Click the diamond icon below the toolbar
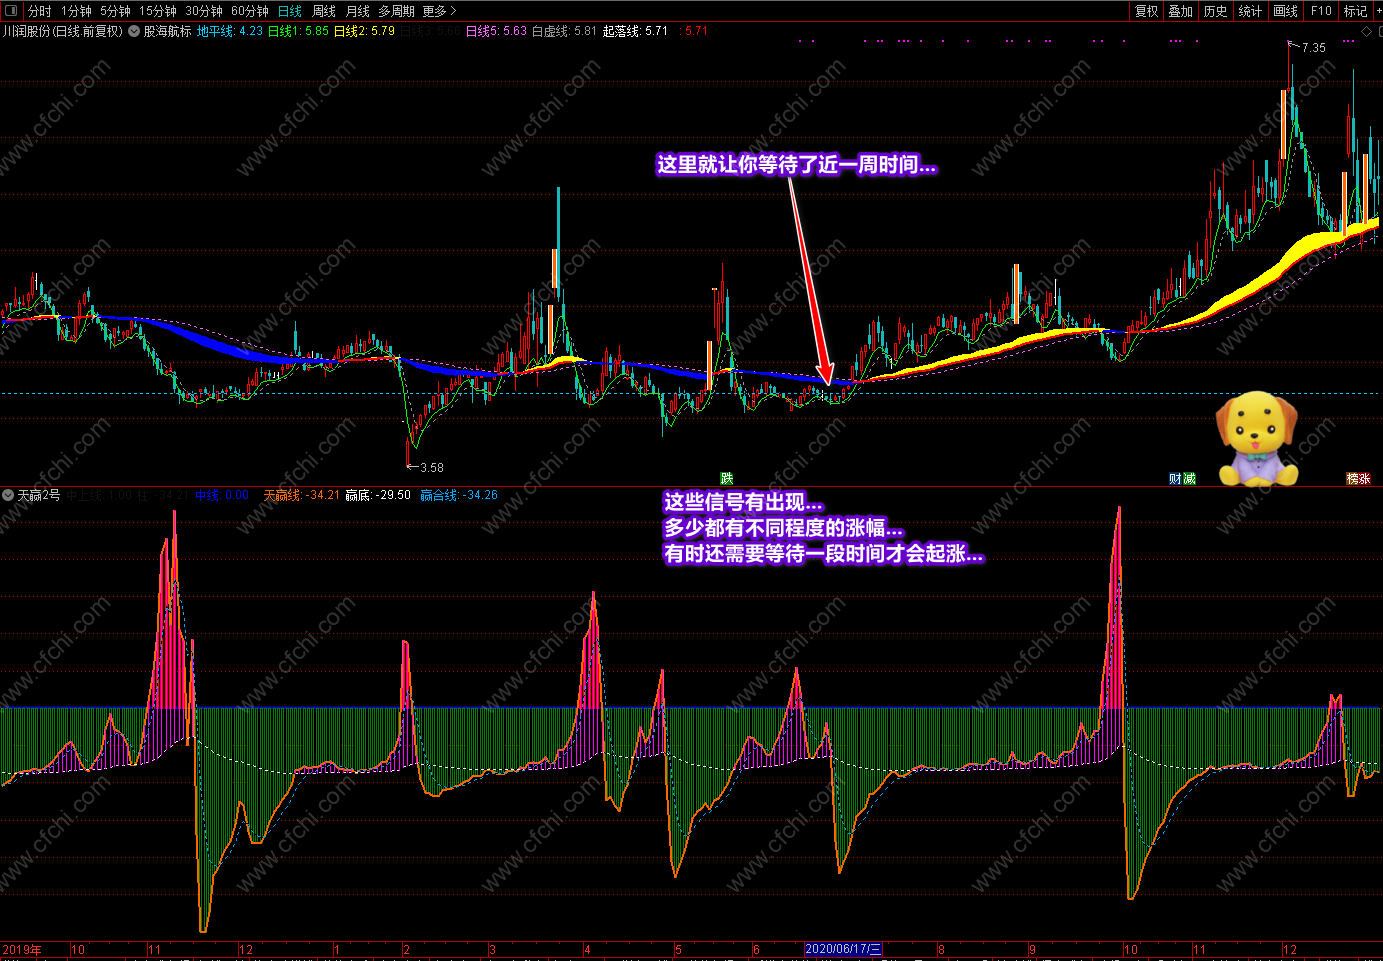This screenshot has width=1383, height=961. point(1367,32)
